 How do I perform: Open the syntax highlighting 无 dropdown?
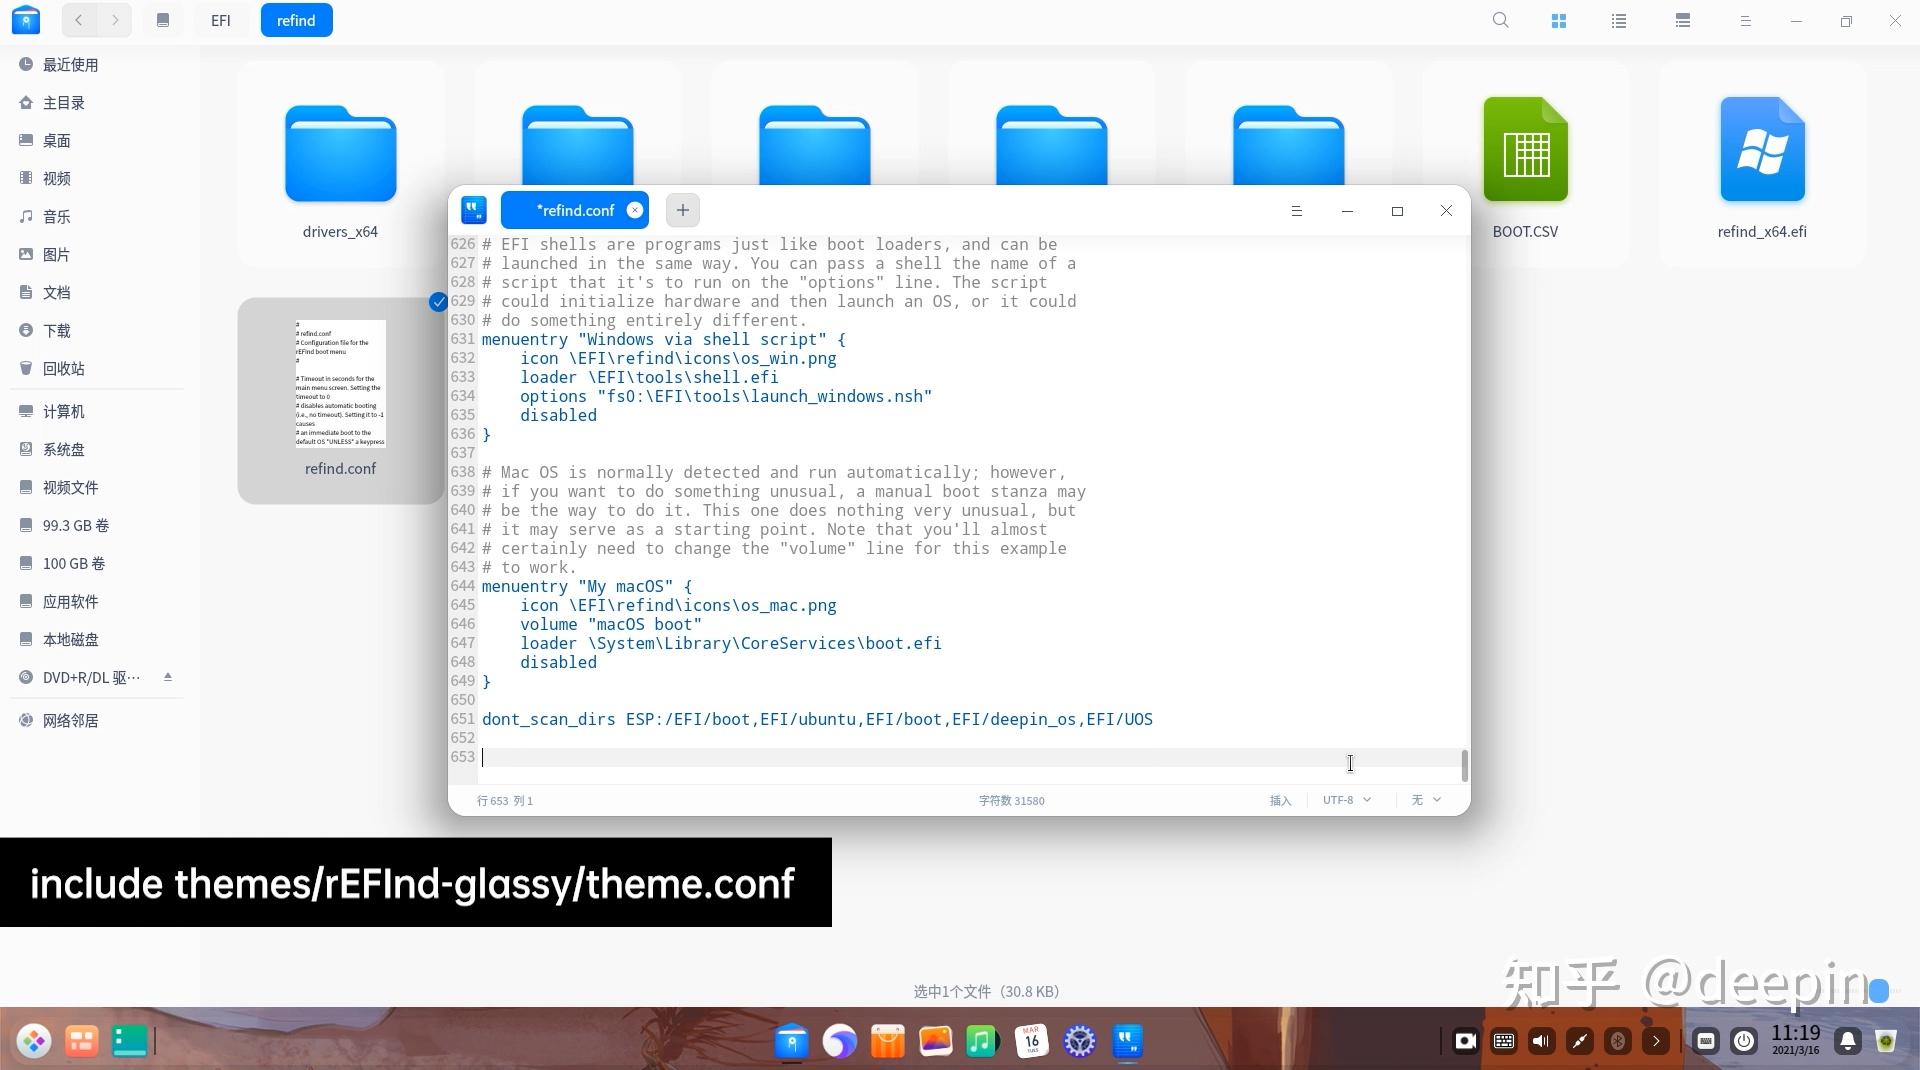click(1424, 800)
